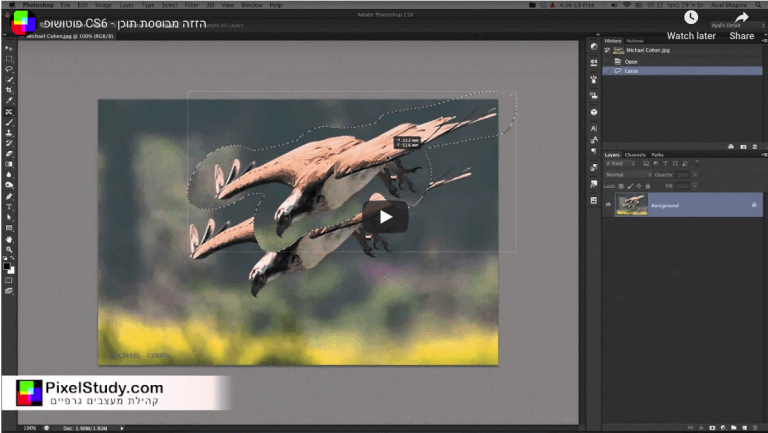Screen dimensions: 768x433
Task: Toggle Quick Mask mode
Action: (x=9, y=281)
